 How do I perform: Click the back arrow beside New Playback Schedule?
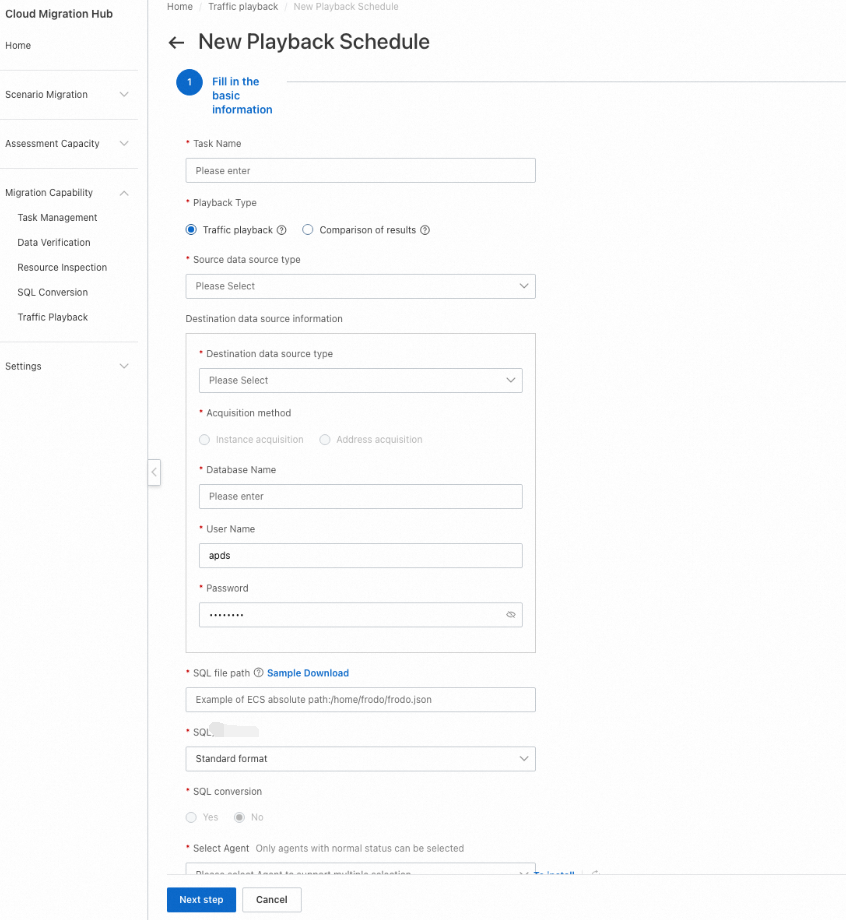coord(177,43)
